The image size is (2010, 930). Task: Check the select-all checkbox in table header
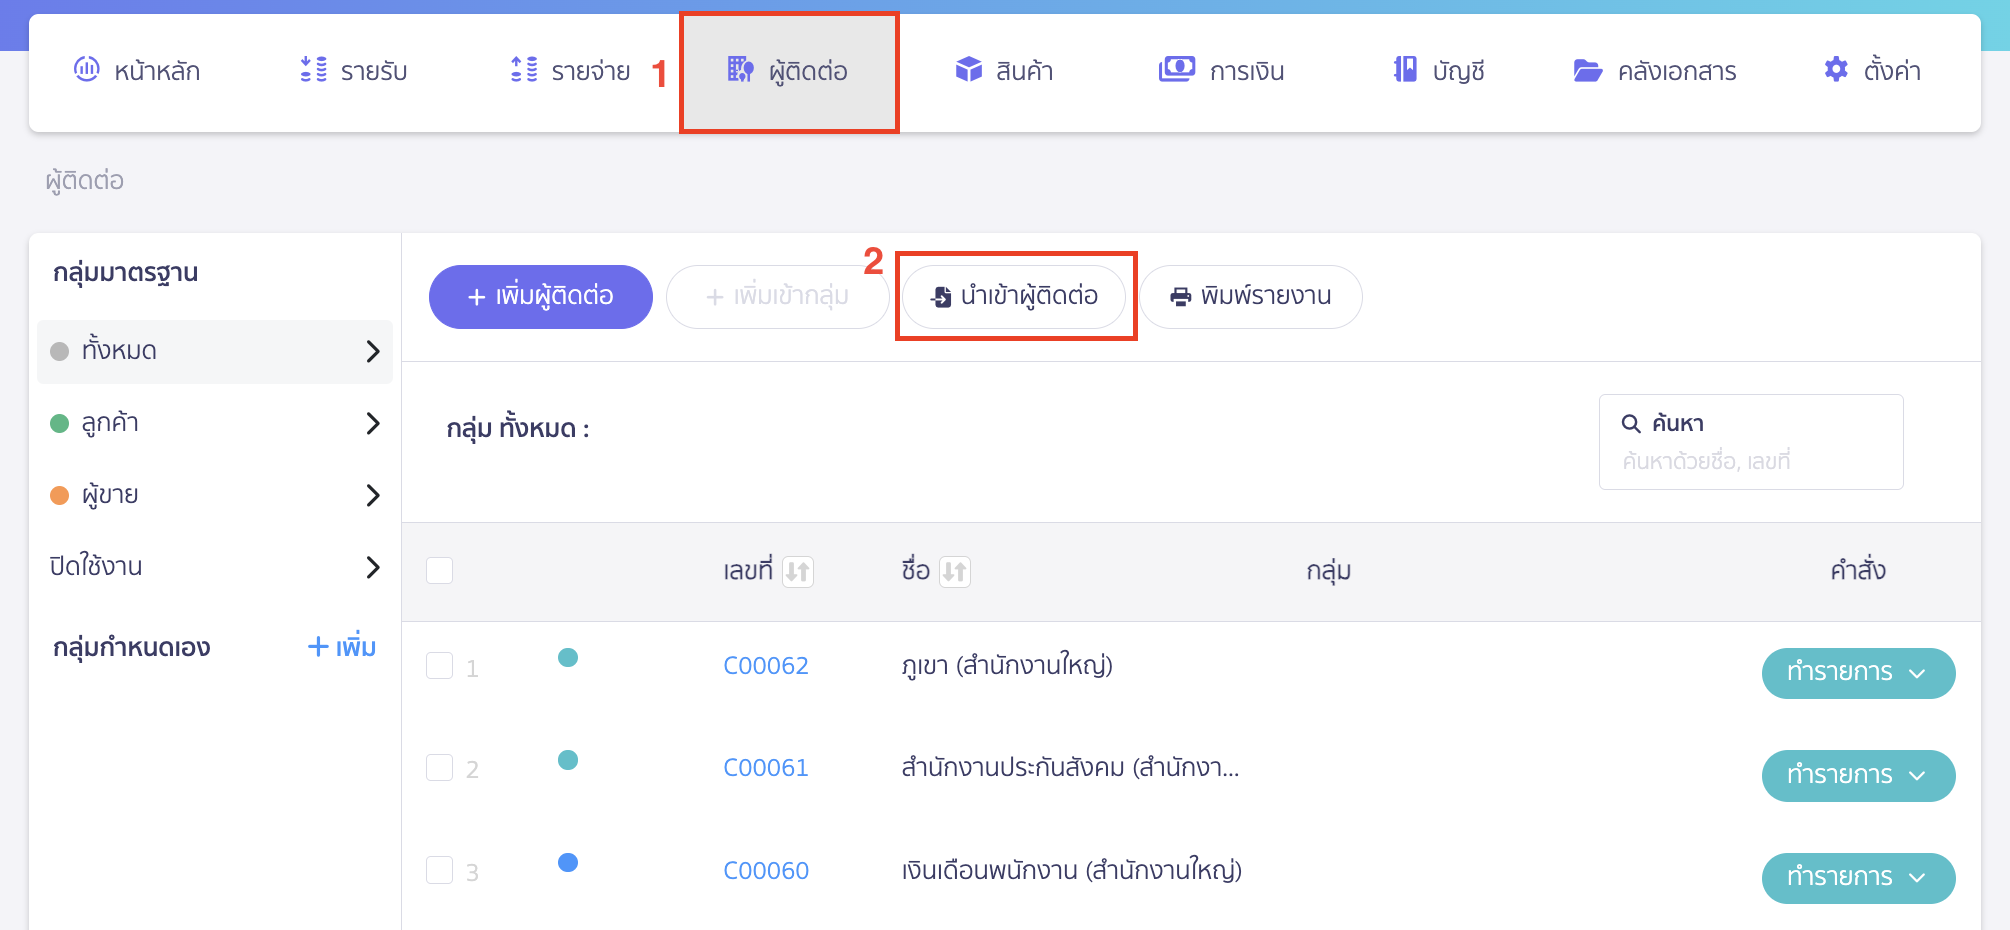click(439, 568)
